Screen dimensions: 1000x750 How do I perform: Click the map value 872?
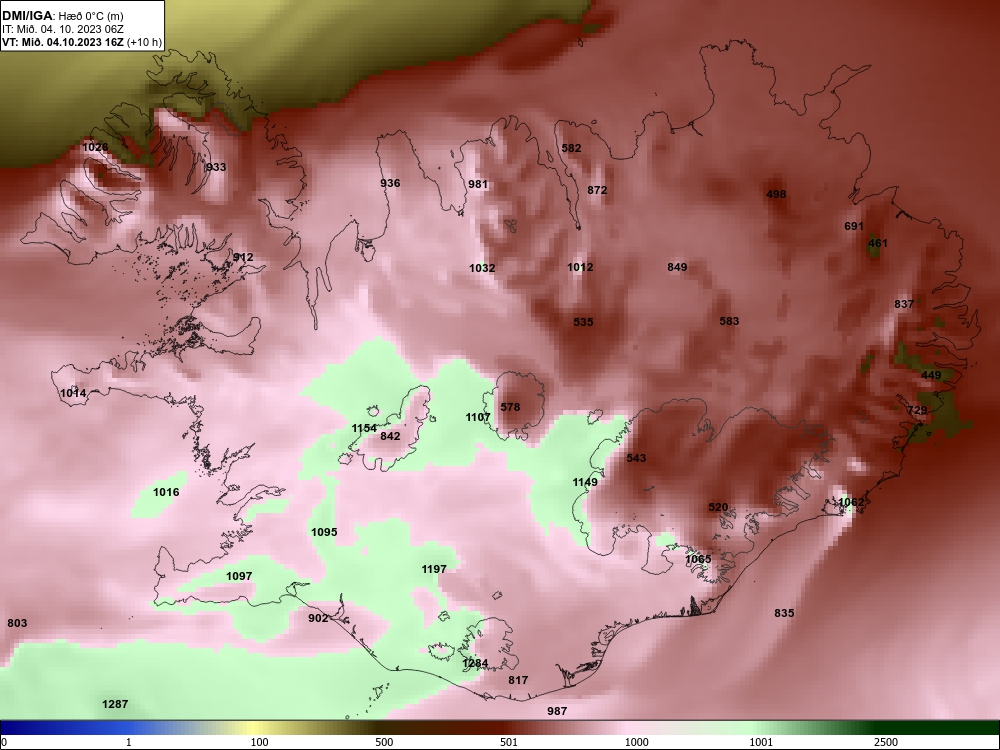point(598,190)
